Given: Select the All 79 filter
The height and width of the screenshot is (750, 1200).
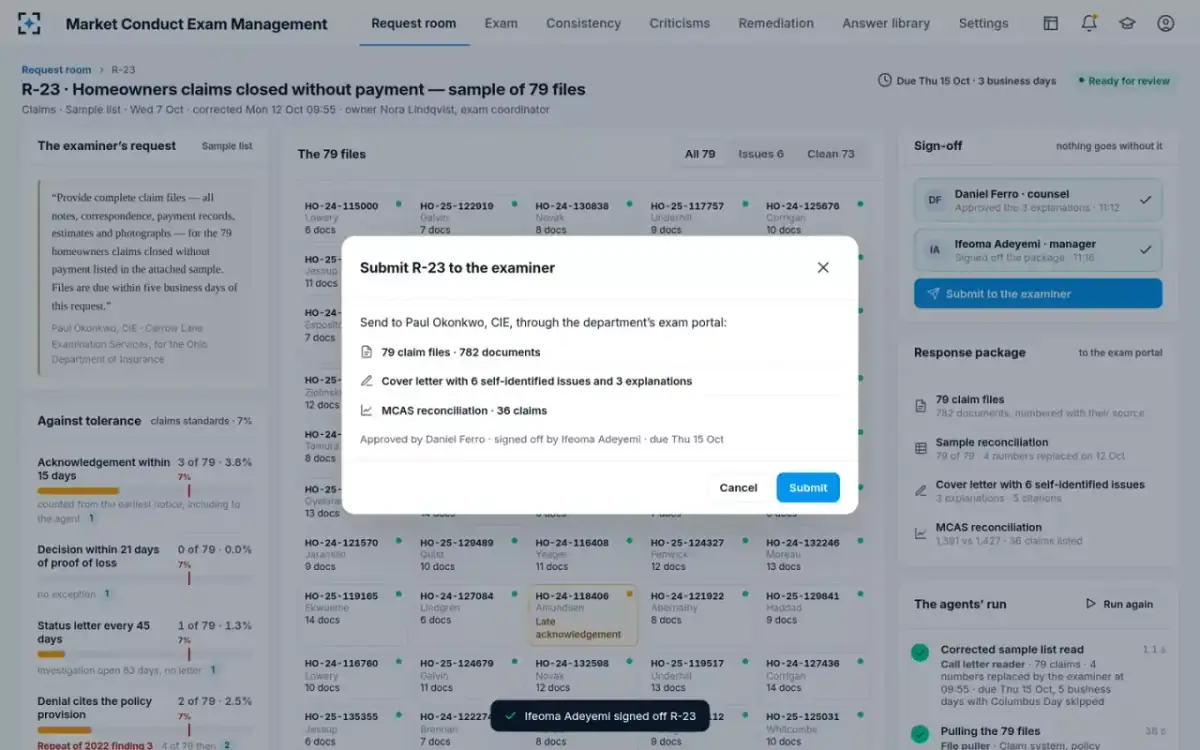Looking at the screenshot, I should click(x=700, y=154).
